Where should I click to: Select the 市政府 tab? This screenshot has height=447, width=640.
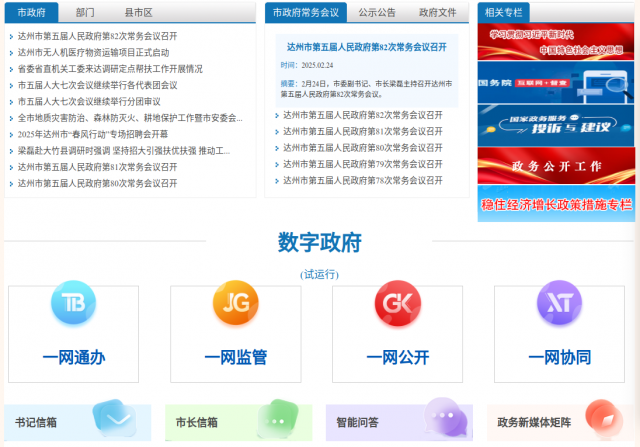(x=31, y=13)
